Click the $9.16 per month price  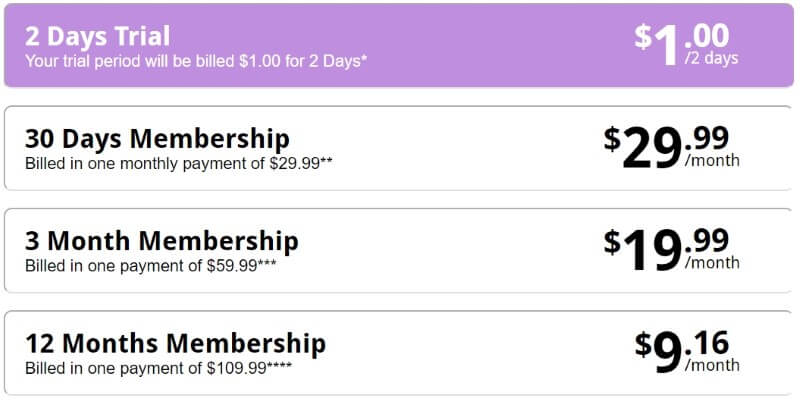687,352
